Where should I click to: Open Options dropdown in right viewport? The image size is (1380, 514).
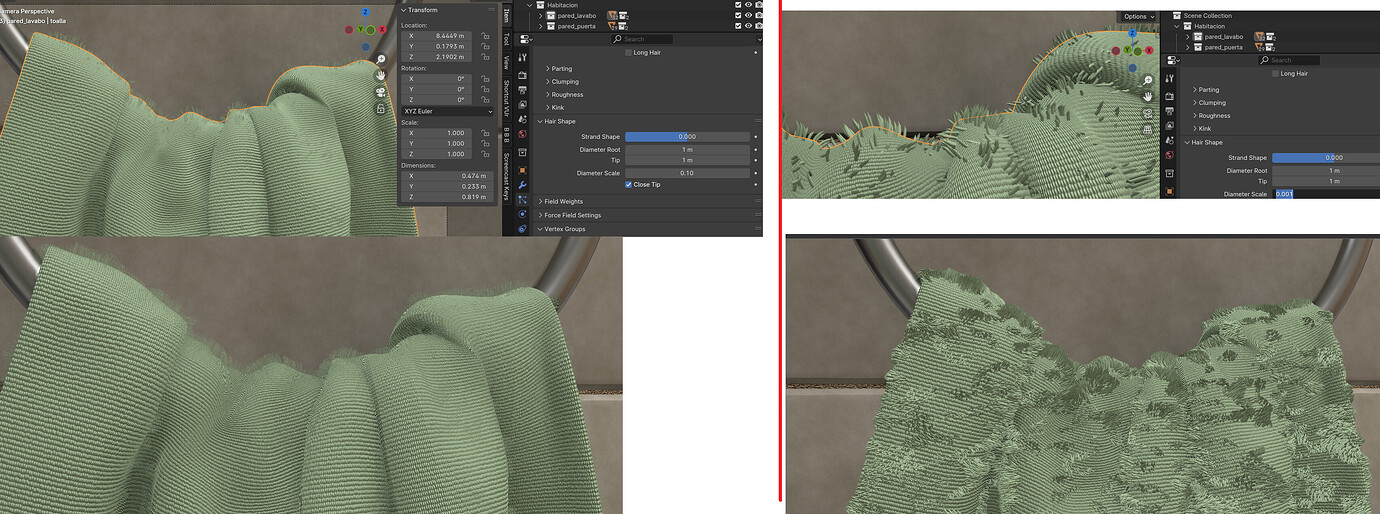tap(1138, 17)
